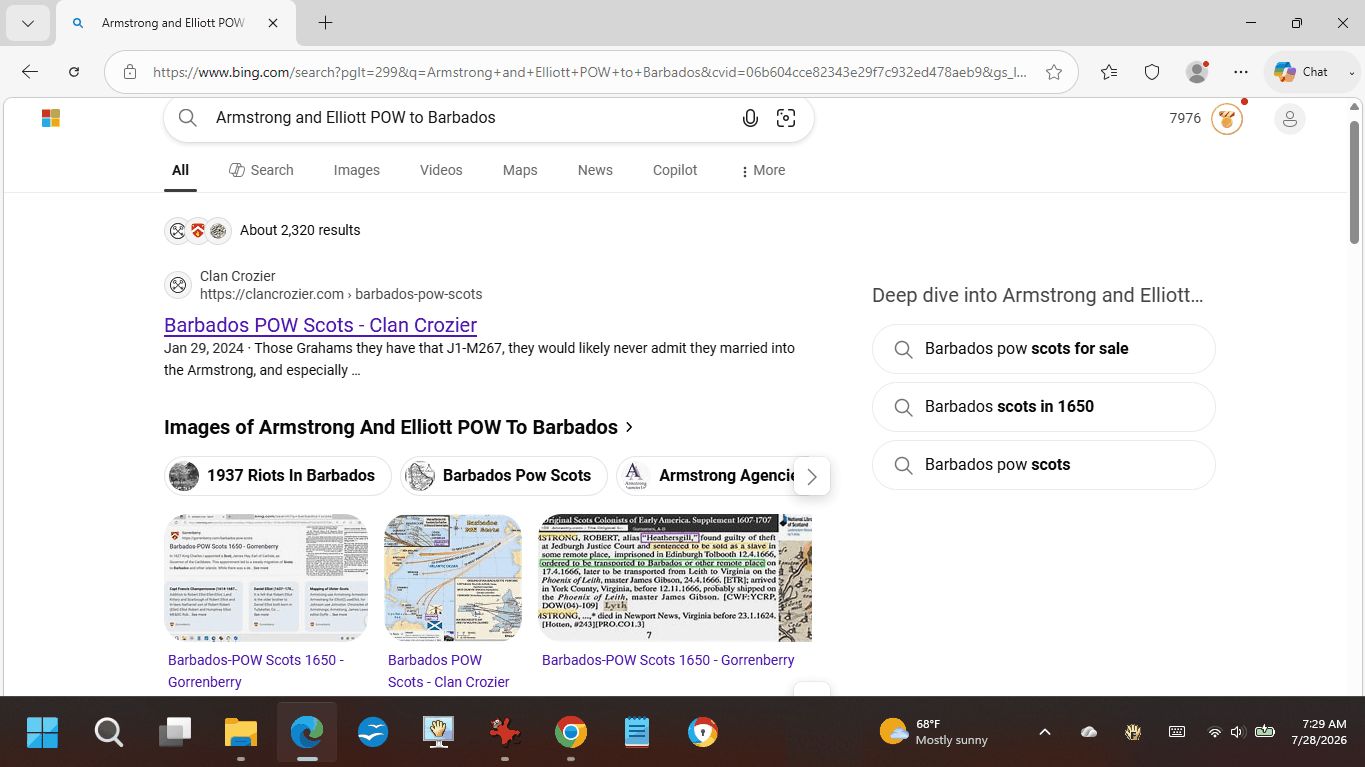Open the OneDrive cloud tray icon

point(1089,732)
